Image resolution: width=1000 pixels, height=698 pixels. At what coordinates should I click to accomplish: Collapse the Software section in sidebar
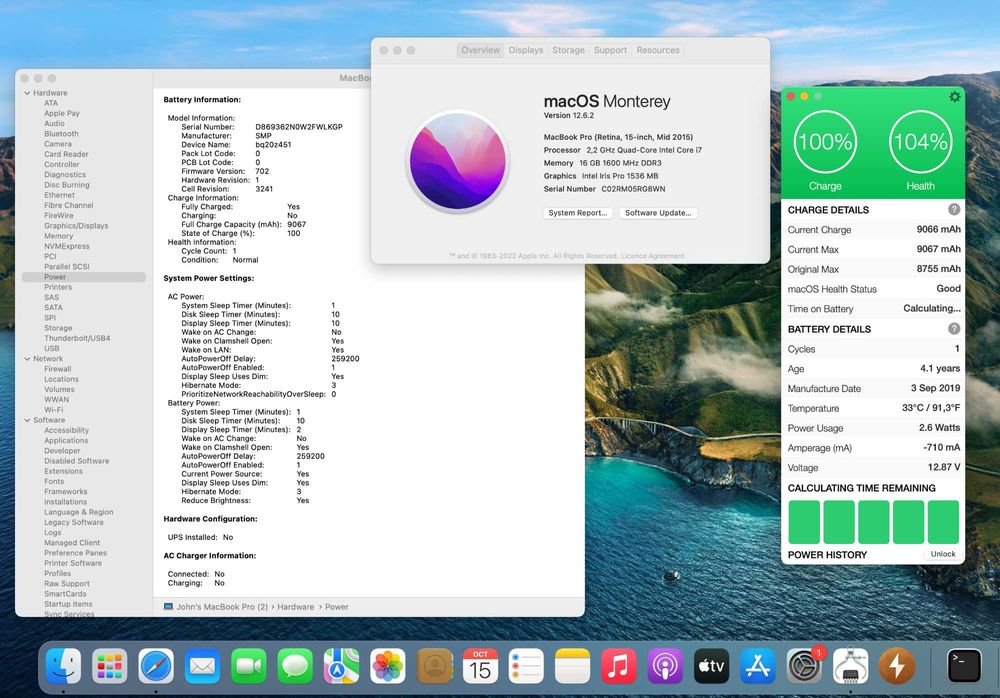point(27,420)
